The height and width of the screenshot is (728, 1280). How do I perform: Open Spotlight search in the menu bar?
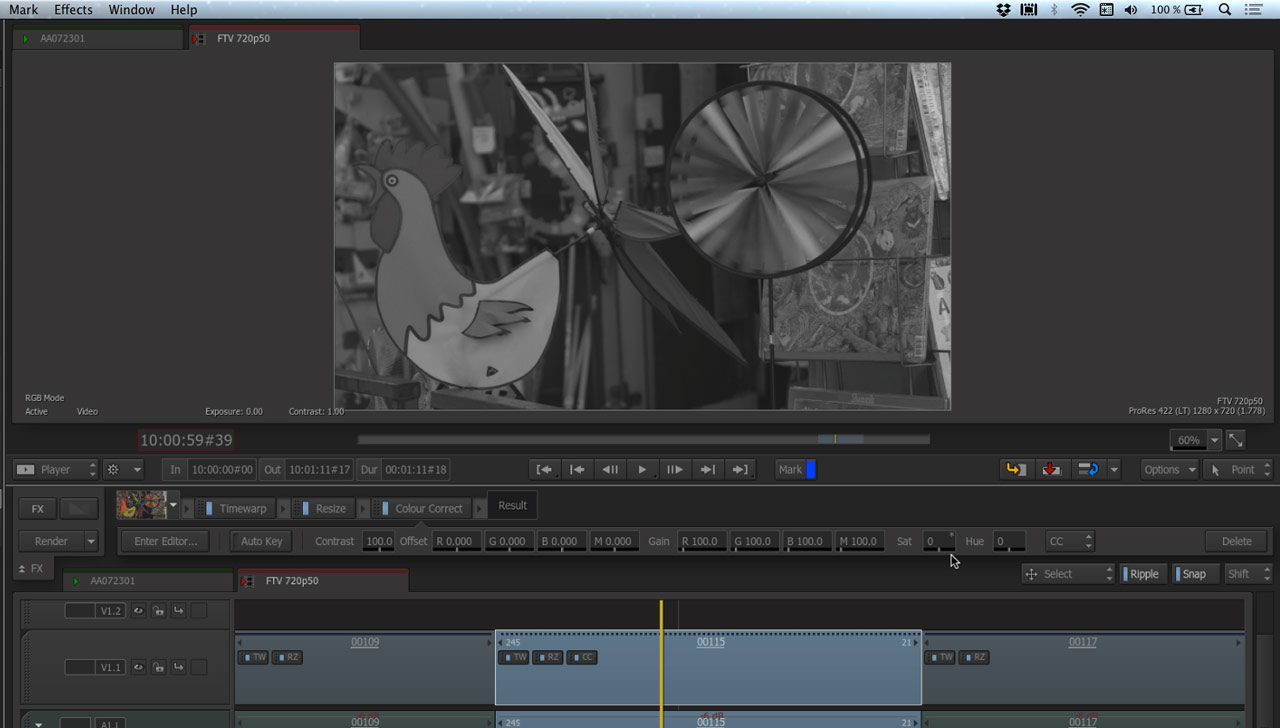[x=1224, y=10]
